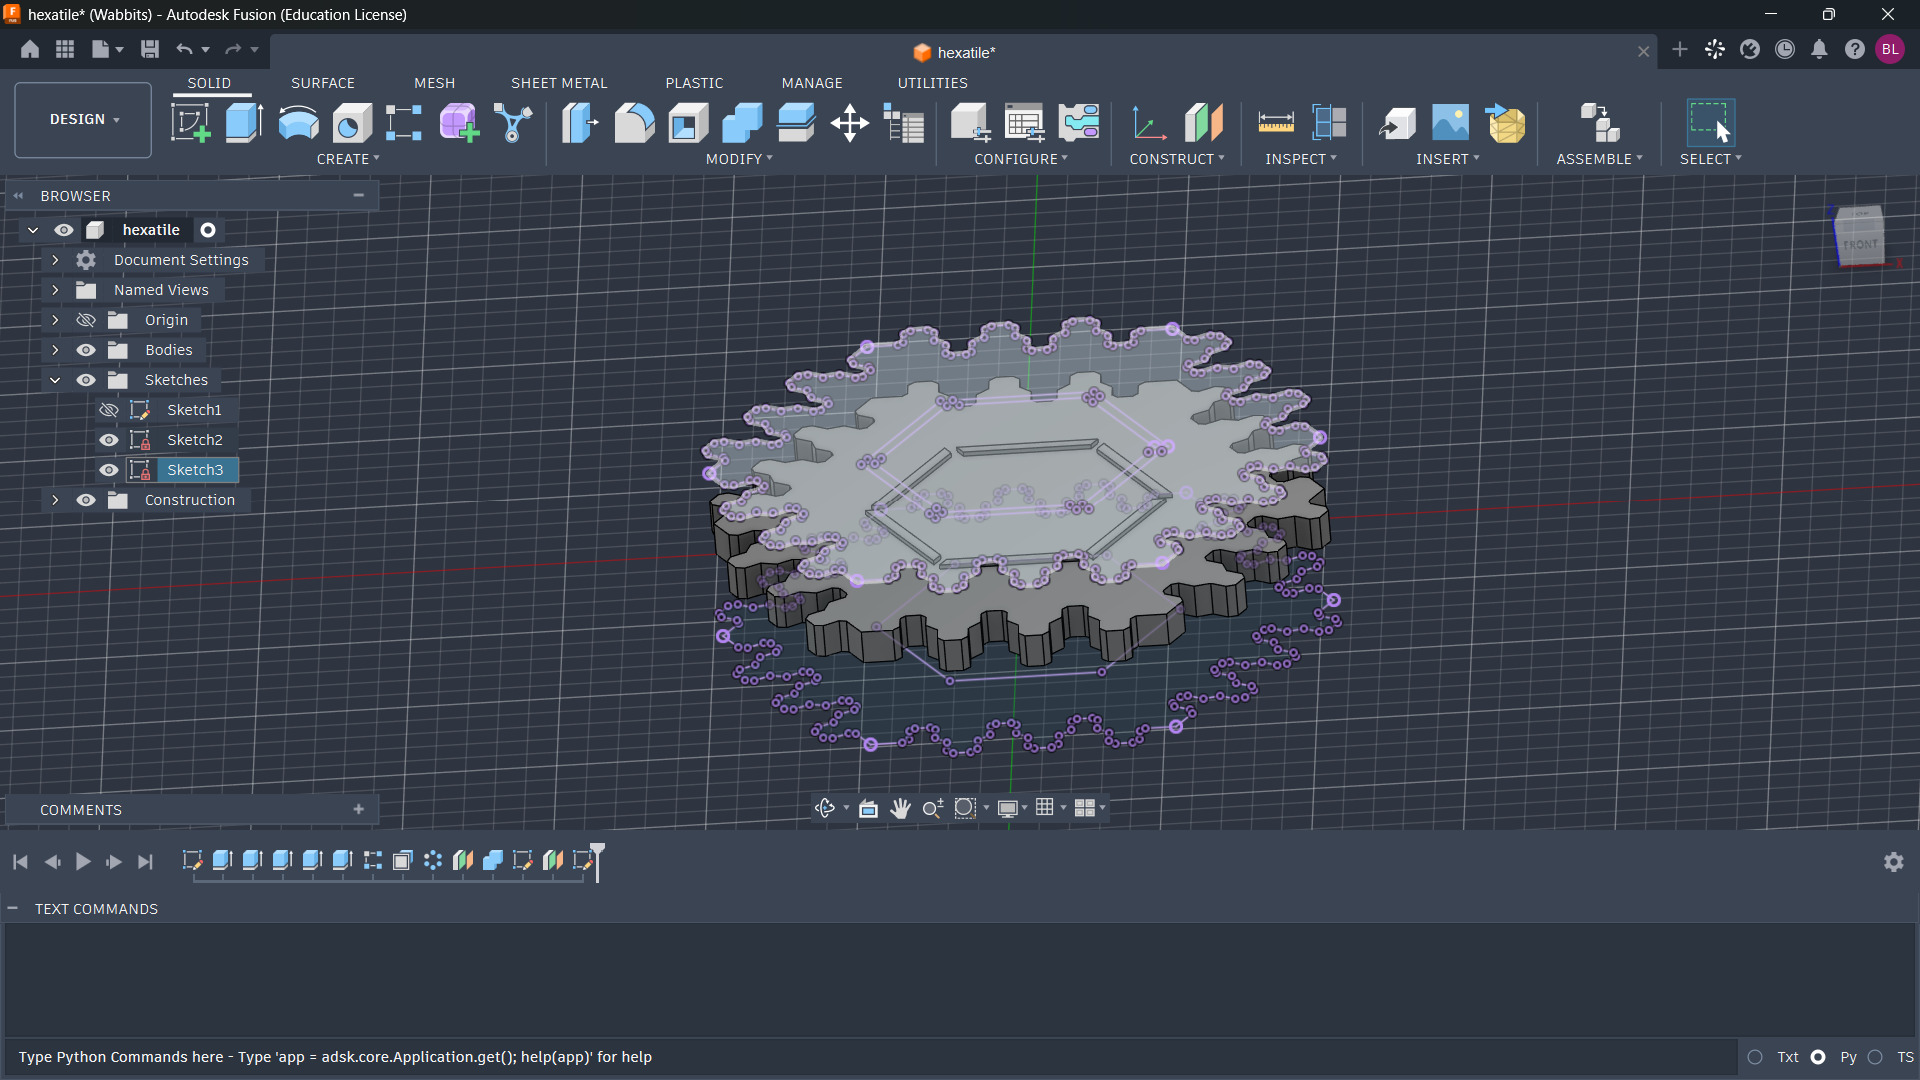
Task: Open the DESIGN workspace dropdown
Action: tap(83, 120)
